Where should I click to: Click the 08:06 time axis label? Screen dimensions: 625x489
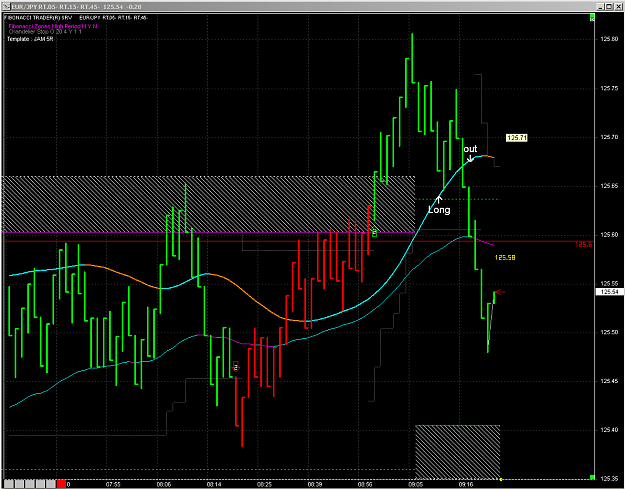coord(163,485)
